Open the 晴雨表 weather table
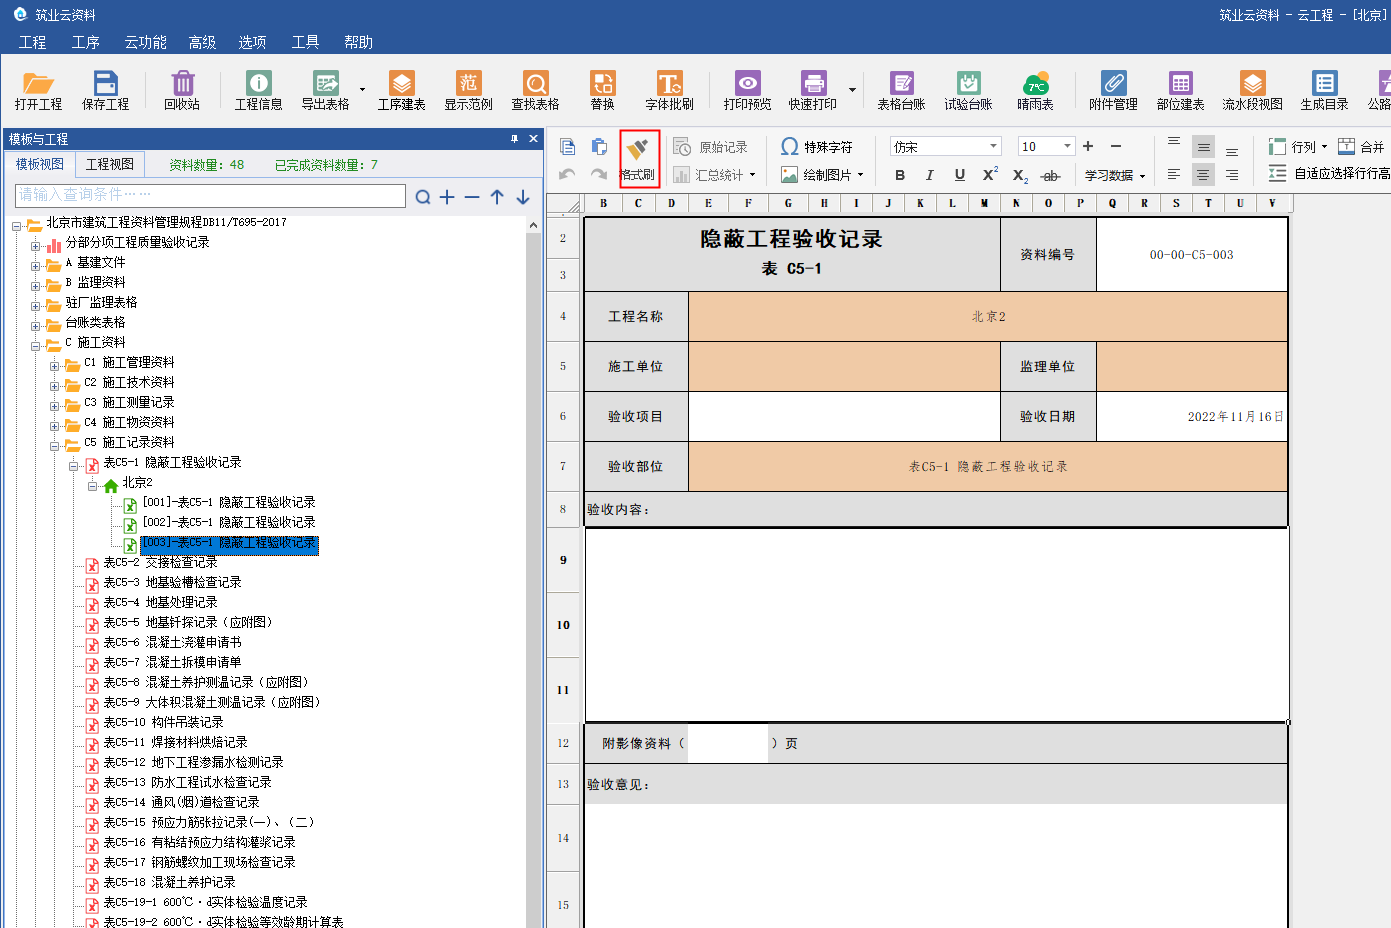The image size is (1391, 928). (1036, 90)
